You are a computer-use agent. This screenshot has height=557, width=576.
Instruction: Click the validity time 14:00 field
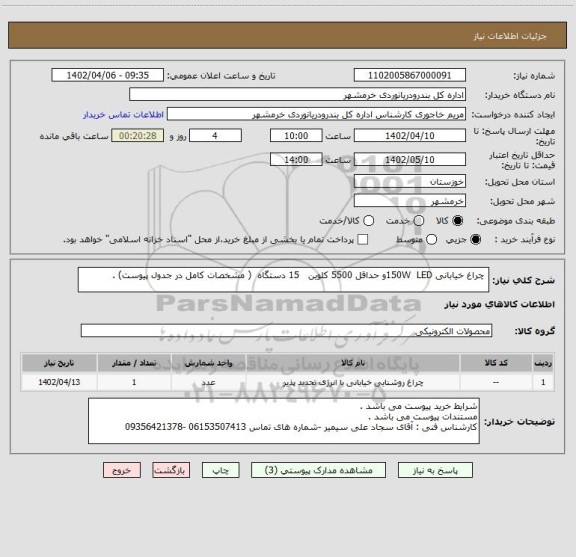pyautogui.click(x=296, y=159)
